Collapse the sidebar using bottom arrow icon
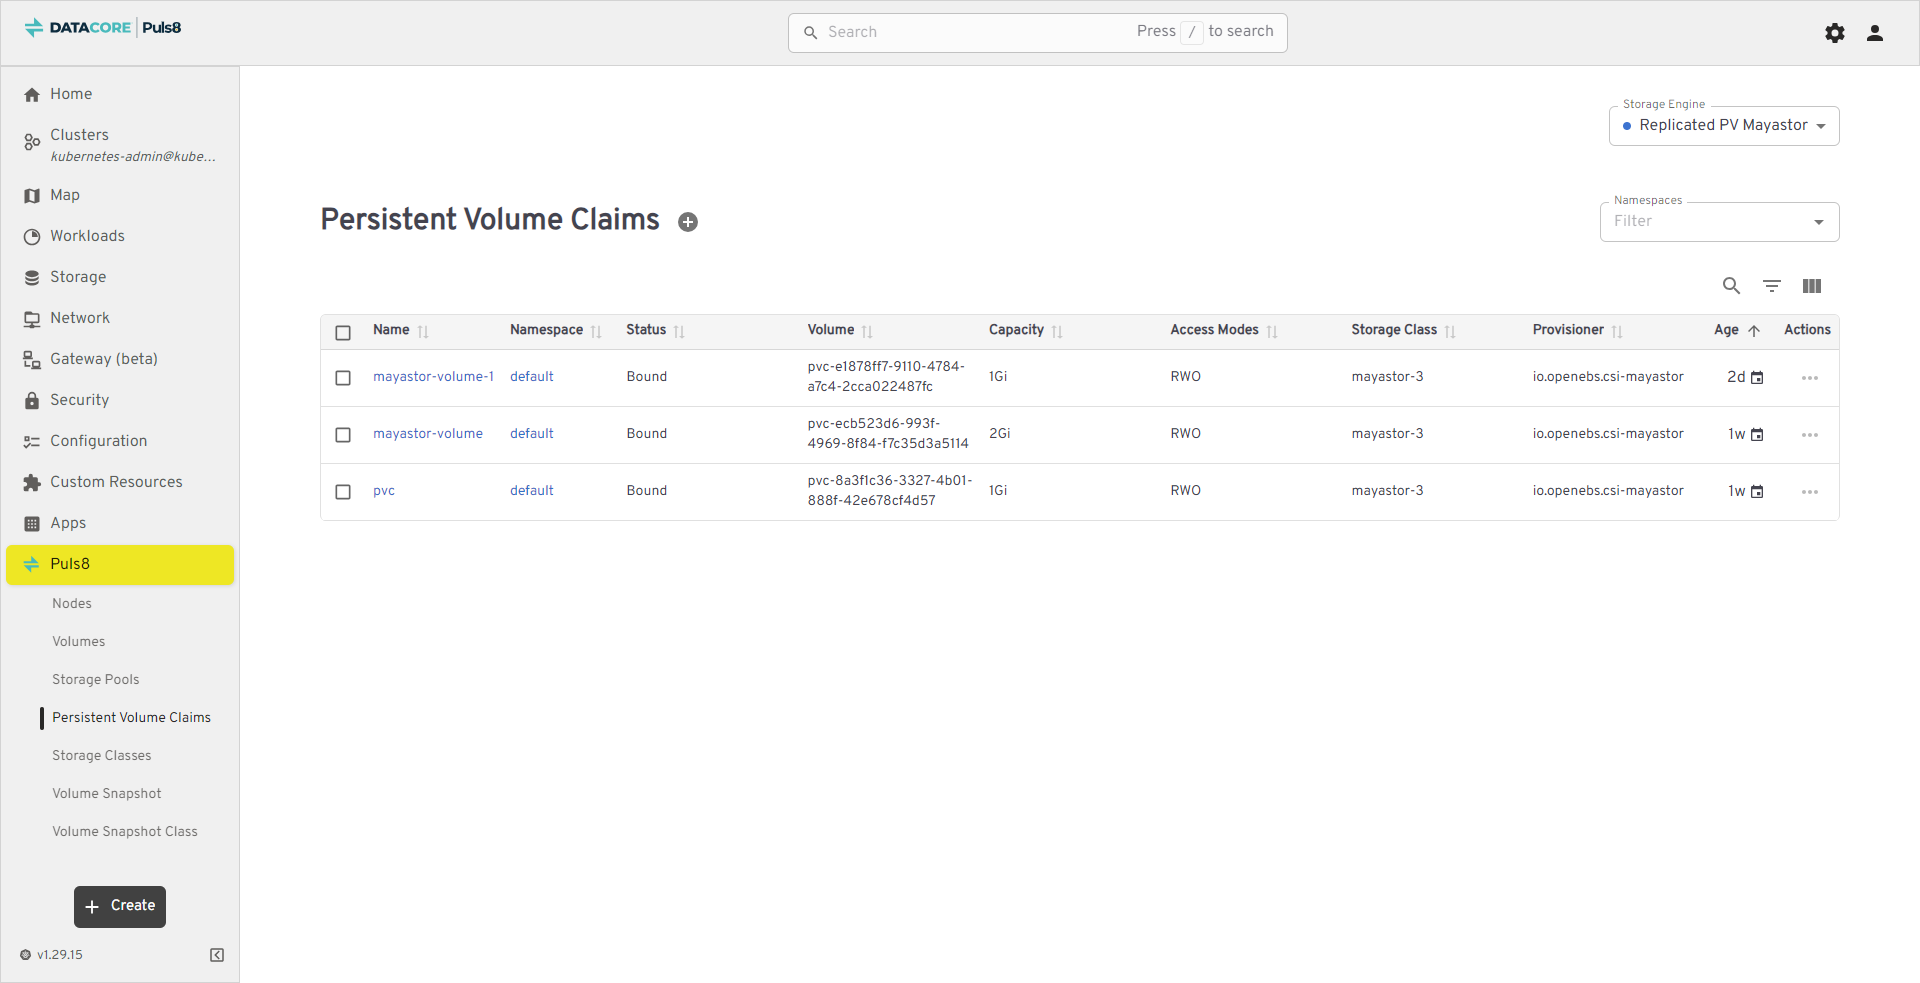The width and height of the screenshot is (1920, 983). [x=217, y=955]
